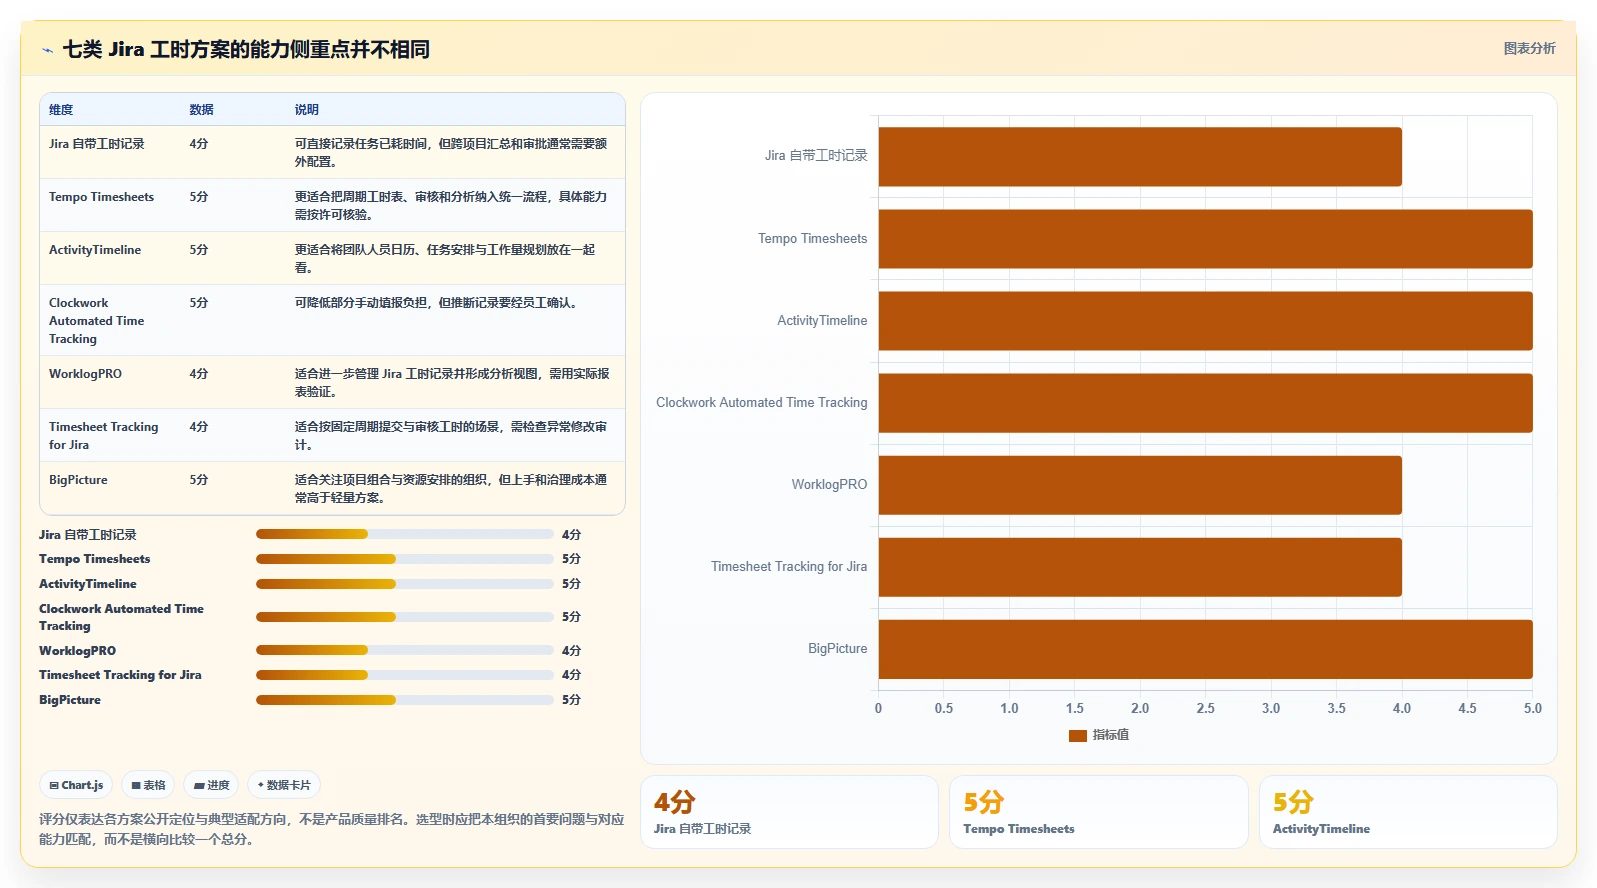Click the 5分 score in BigPicture table row
This screenshot has width=1597, height=888.
(x=199, y=480)
